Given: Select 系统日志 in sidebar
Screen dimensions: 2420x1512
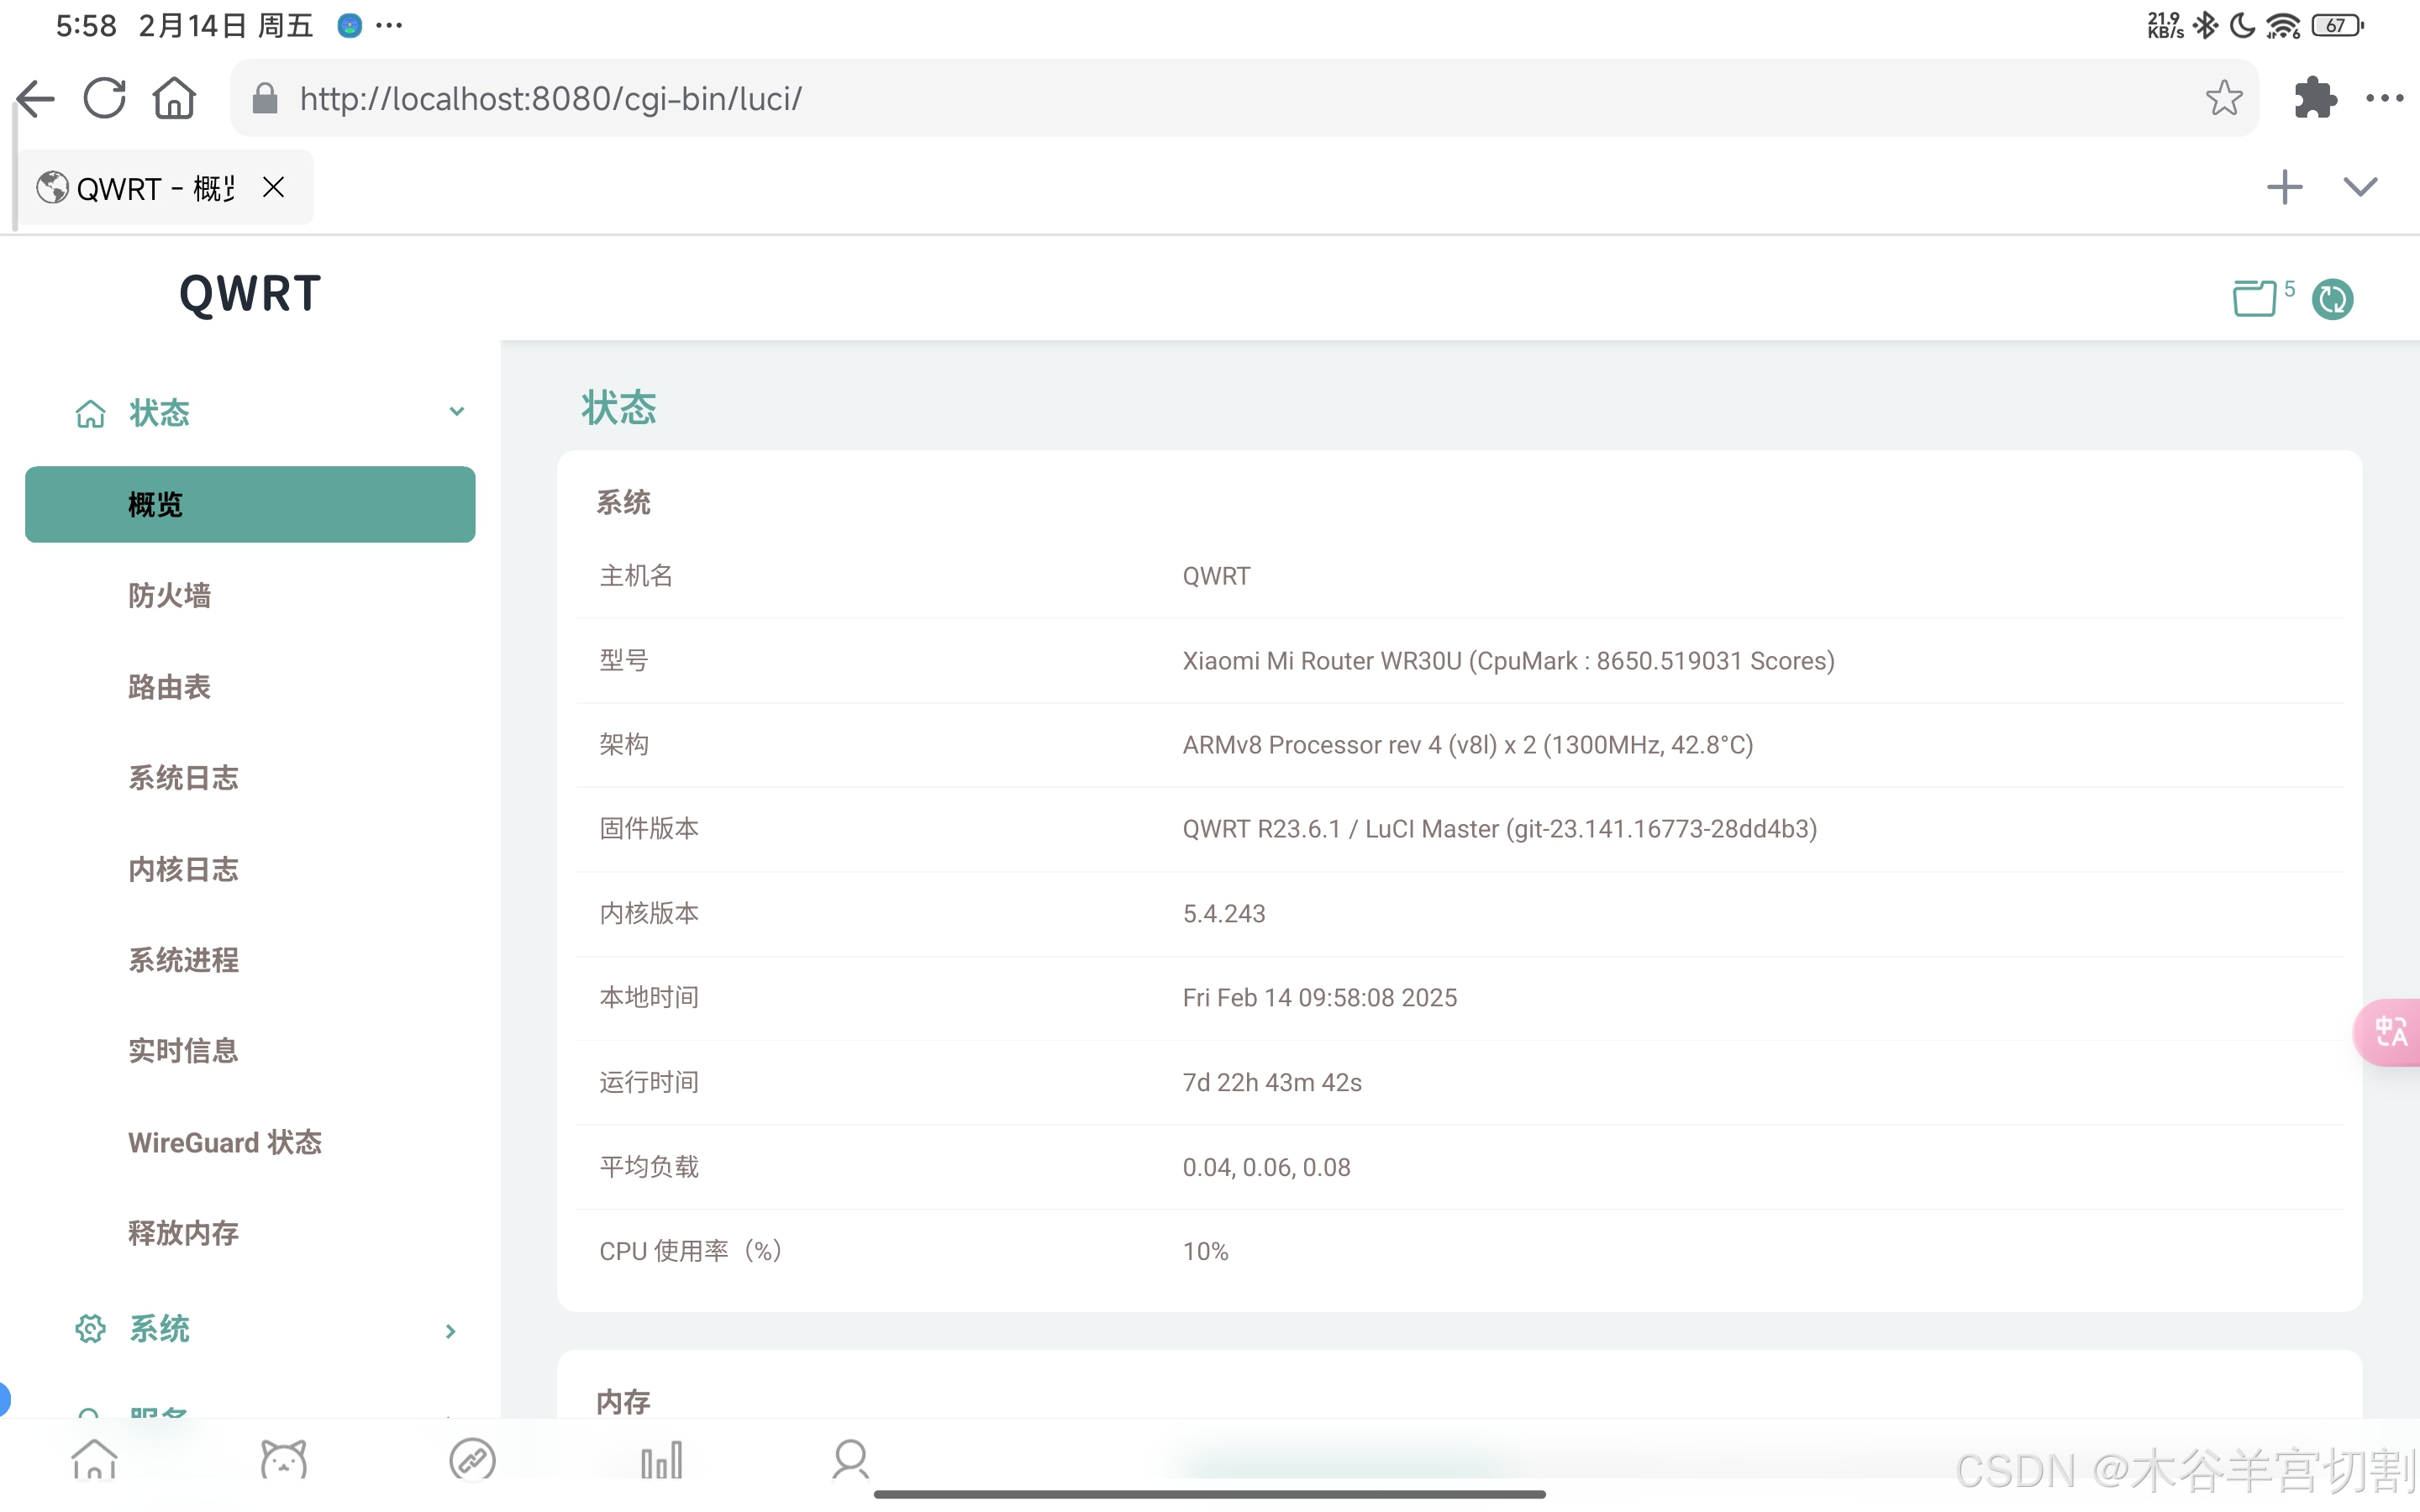Looking at the screenshot, I should pyautogui.click(x=183, y=778).
